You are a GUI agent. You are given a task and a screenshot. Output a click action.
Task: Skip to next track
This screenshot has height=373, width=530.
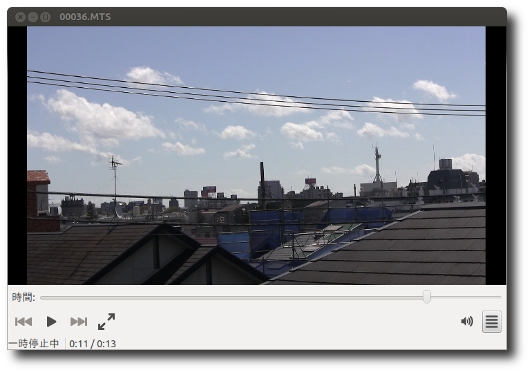pos(79,321)
